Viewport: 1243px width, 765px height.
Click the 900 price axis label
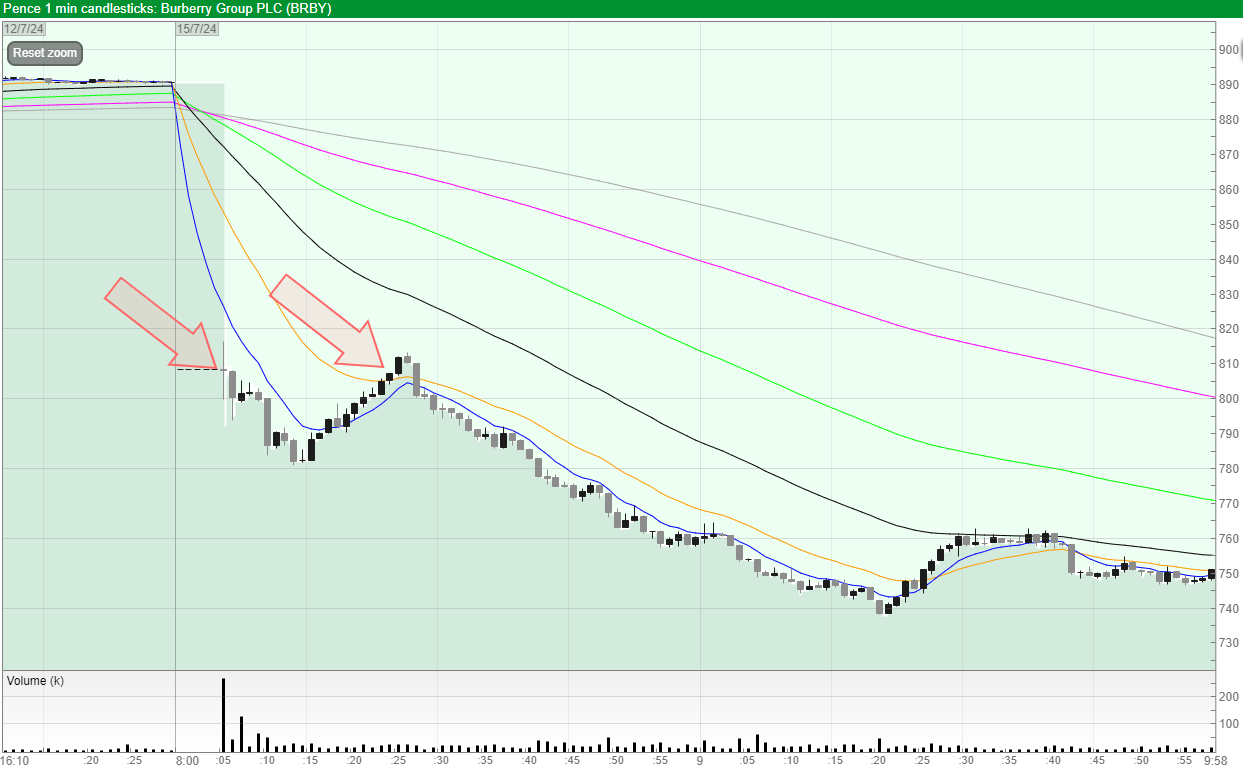coord(1228,50)
